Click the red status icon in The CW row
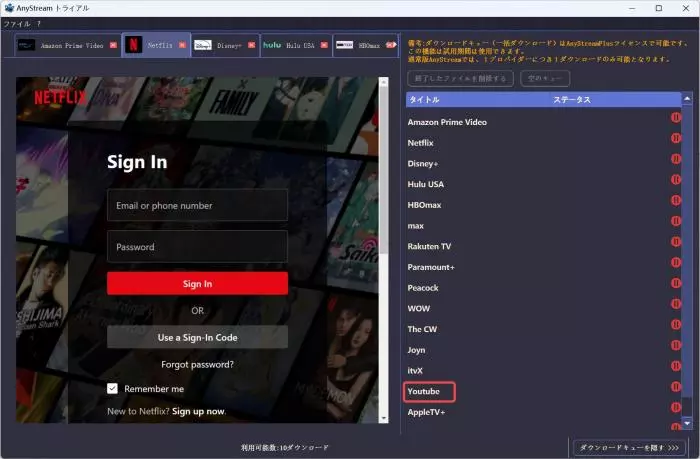 (676, 325)
